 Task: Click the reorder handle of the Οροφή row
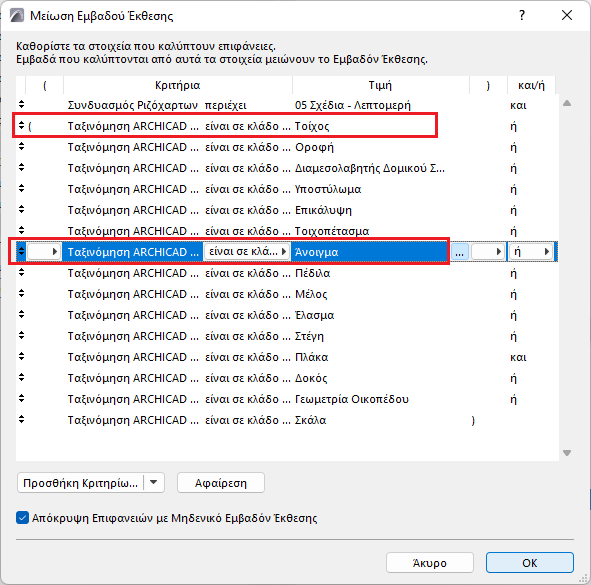click(21, 147)
